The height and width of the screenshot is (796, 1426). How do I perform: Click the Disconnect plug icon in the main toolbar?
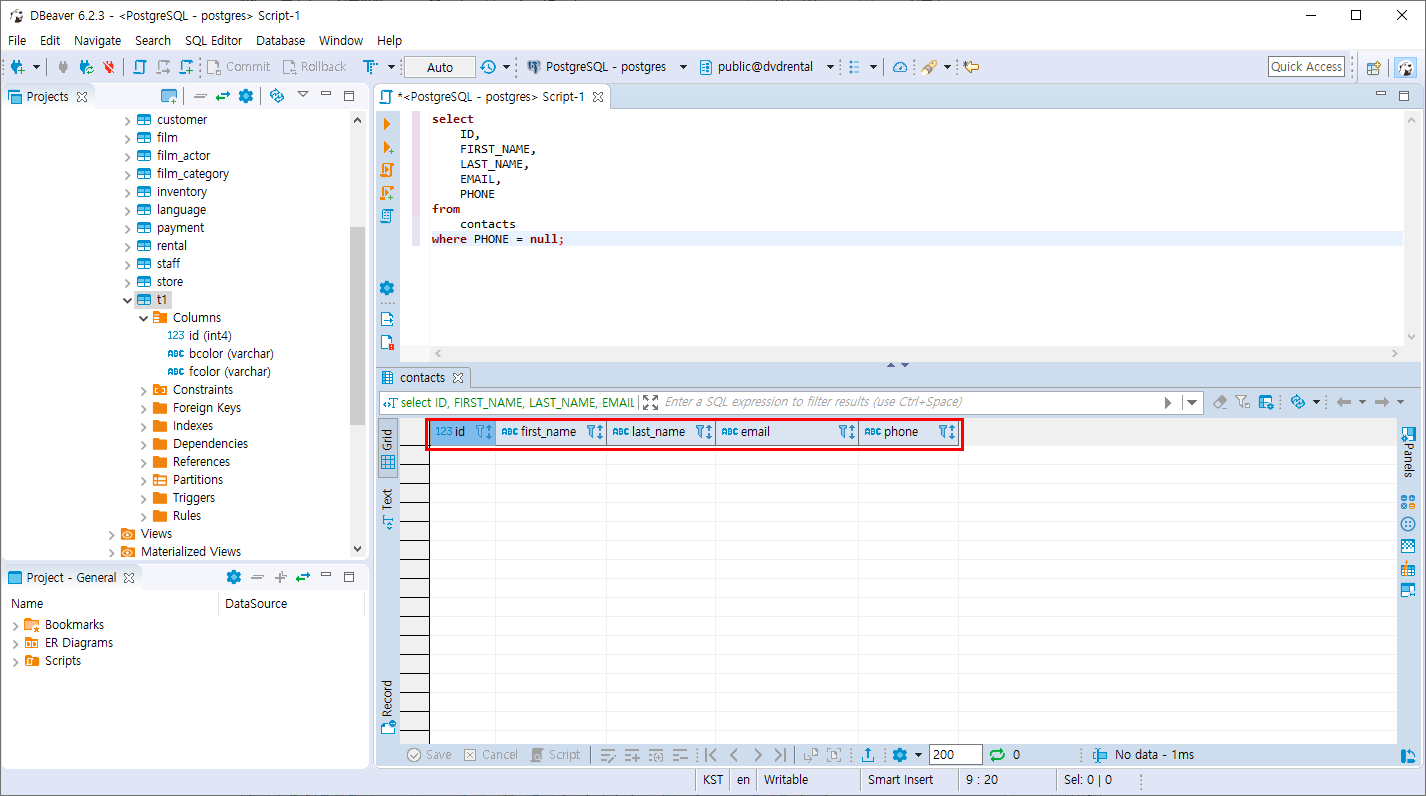[63, 67]
